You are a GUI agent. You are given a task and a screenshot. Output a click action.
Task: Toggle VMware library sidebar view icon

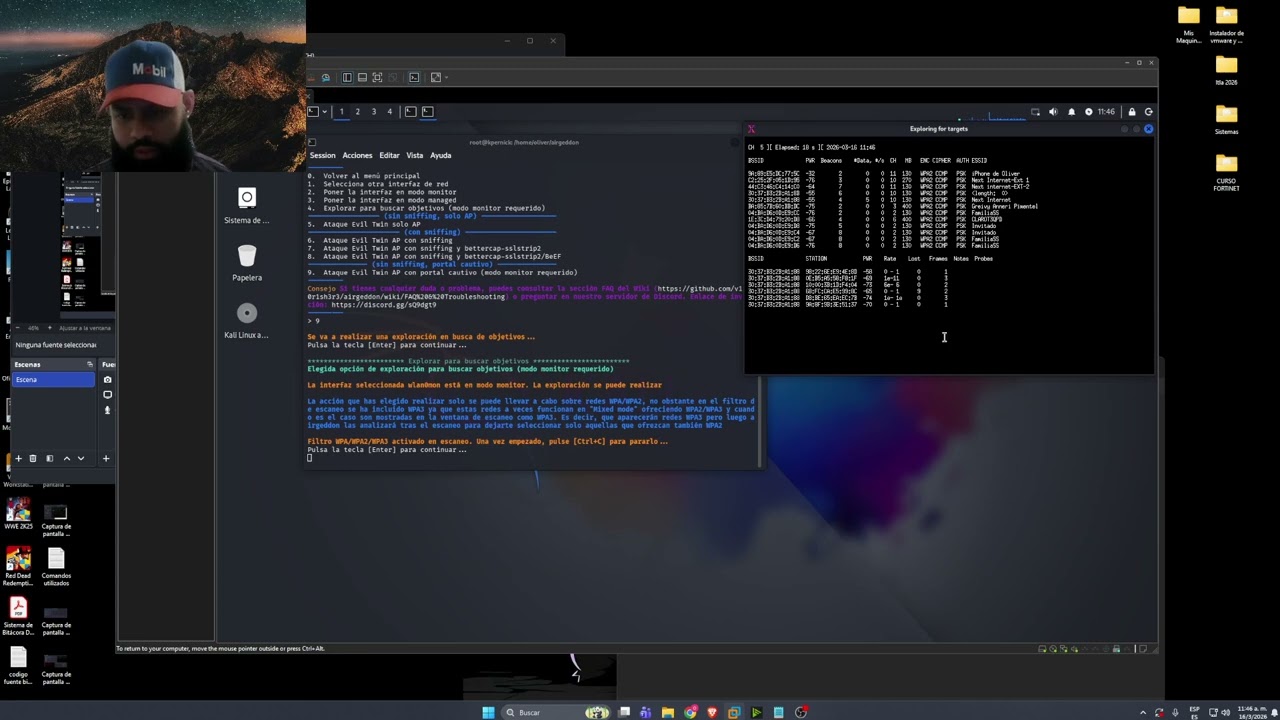(346, 77)
